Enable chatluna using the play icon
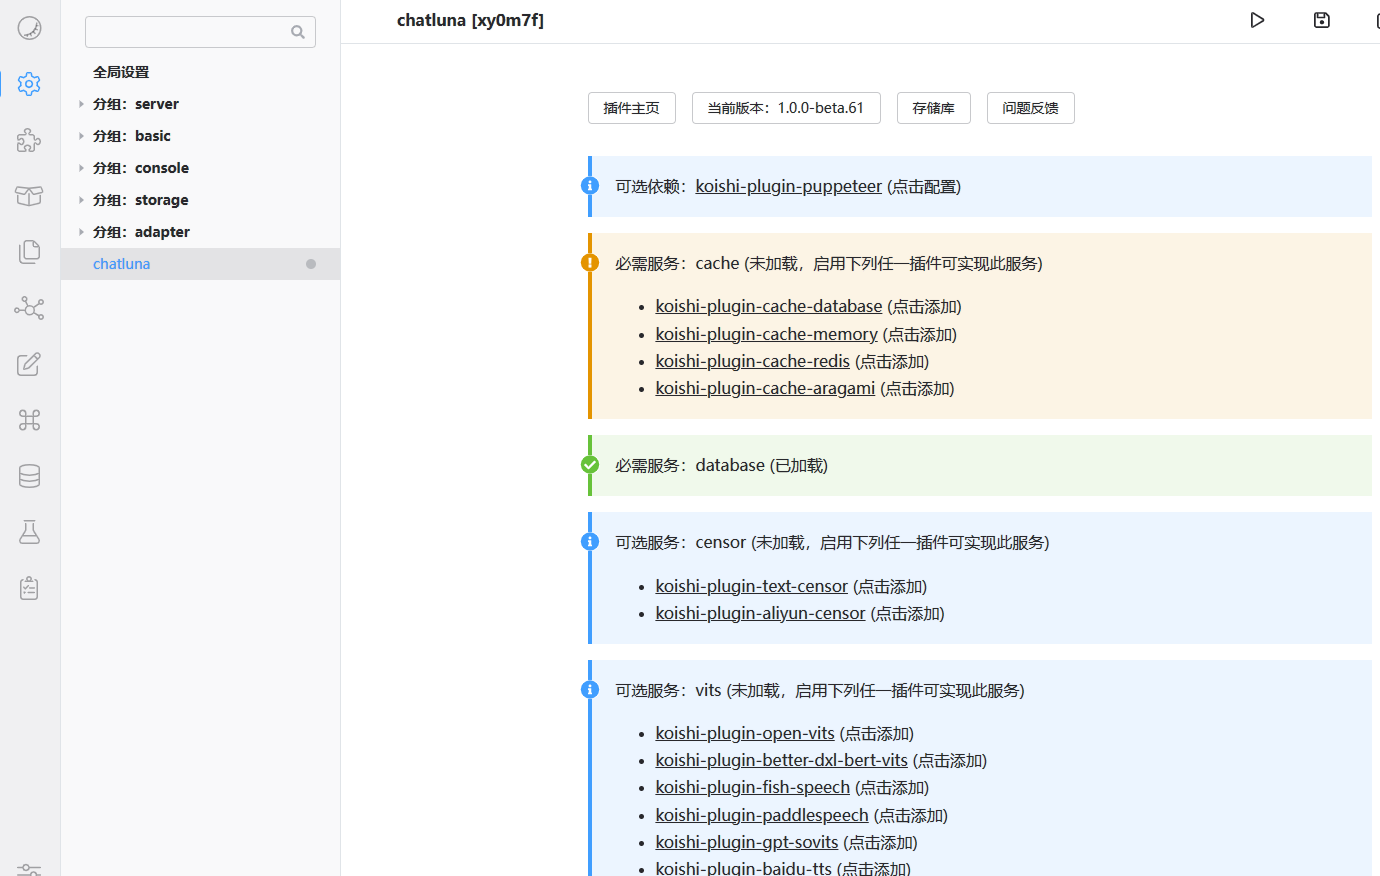Screen dimensions: 1380x876 (x=1257, y=20)
